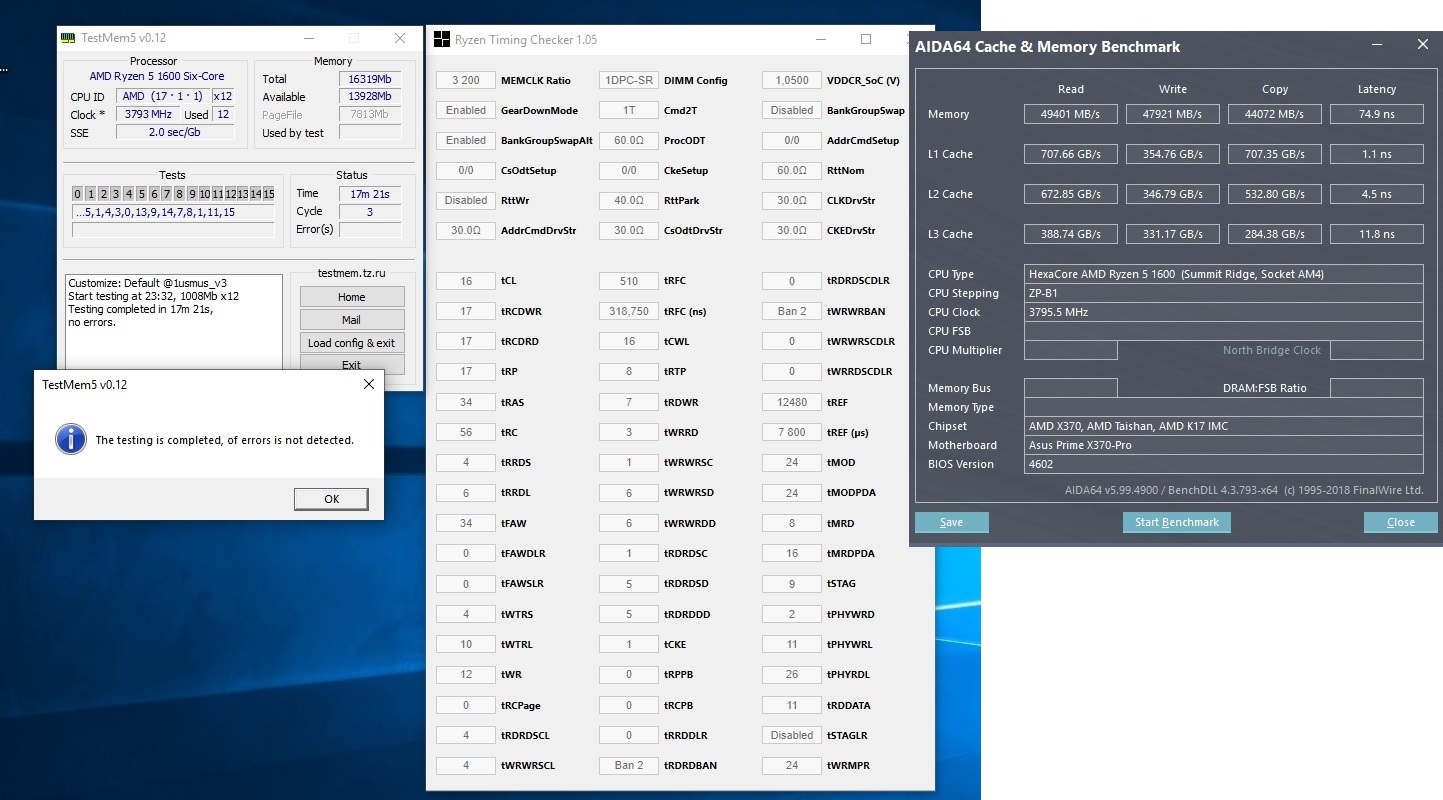Click the tREF value field showing 12480
The image size is (1443, 800).
click(792, 402)
